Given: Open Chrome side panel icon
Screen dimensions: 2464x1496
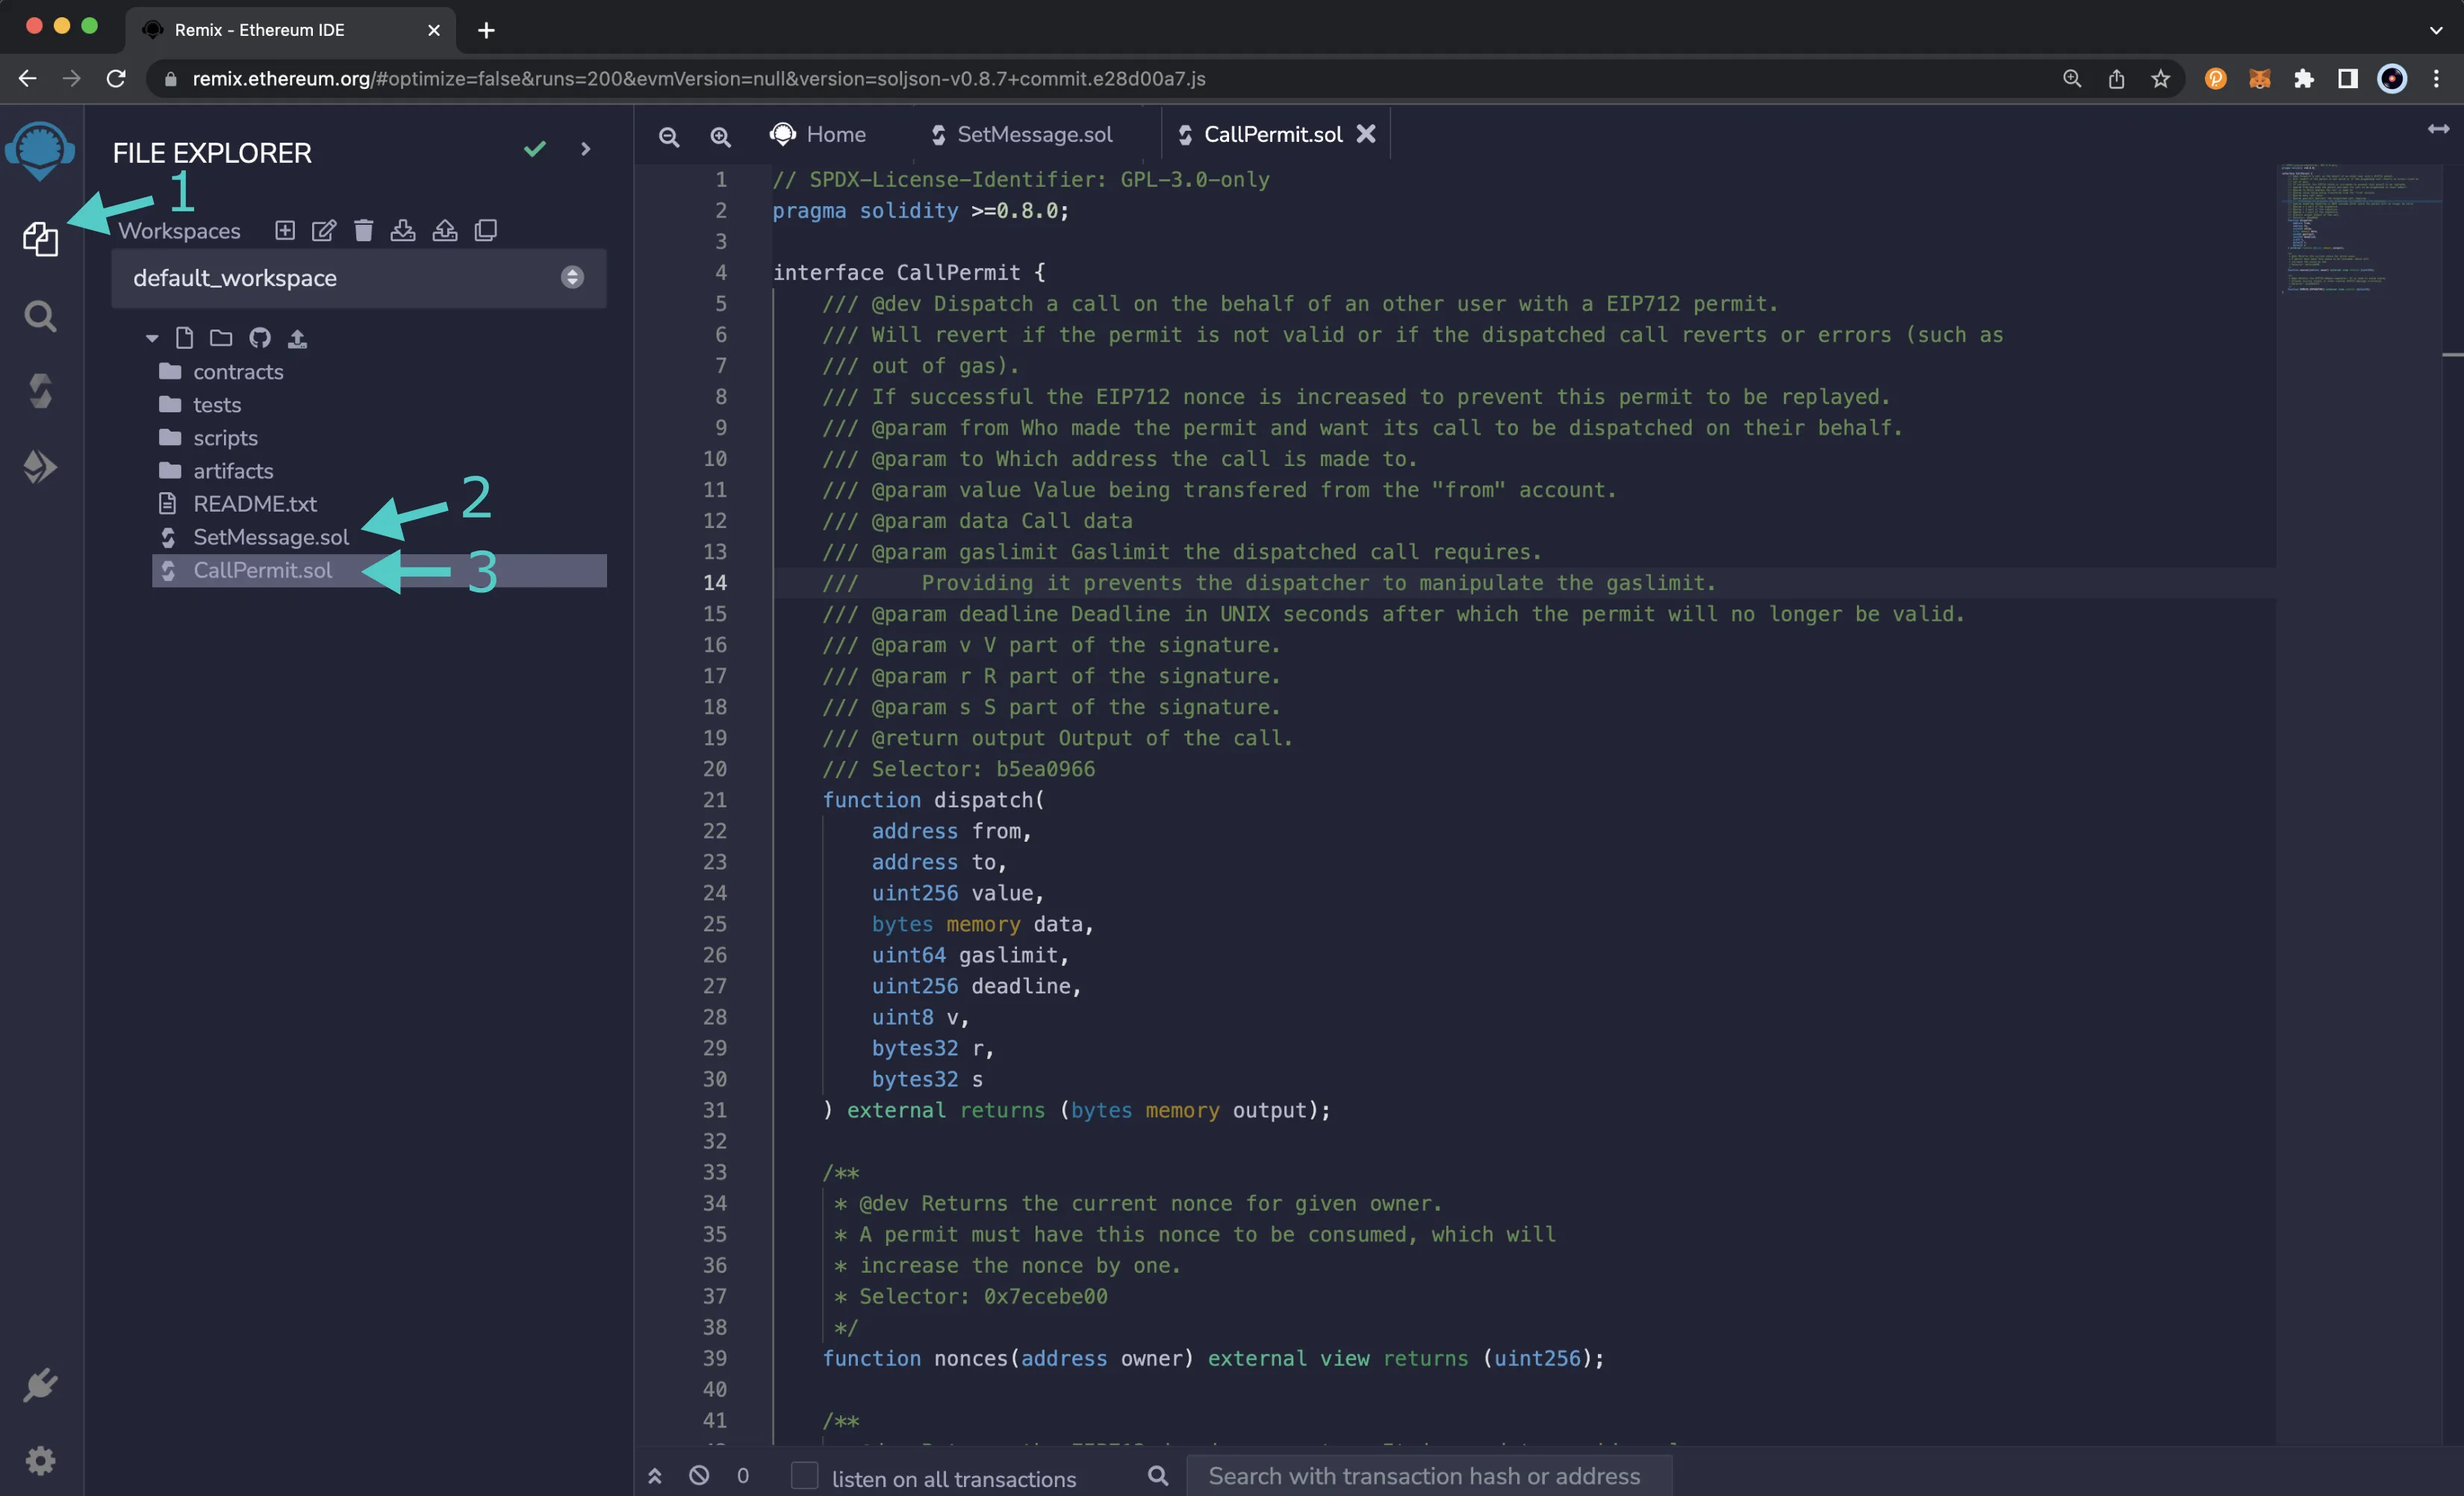Looking at the screenshot, I should click(2348, 79).
